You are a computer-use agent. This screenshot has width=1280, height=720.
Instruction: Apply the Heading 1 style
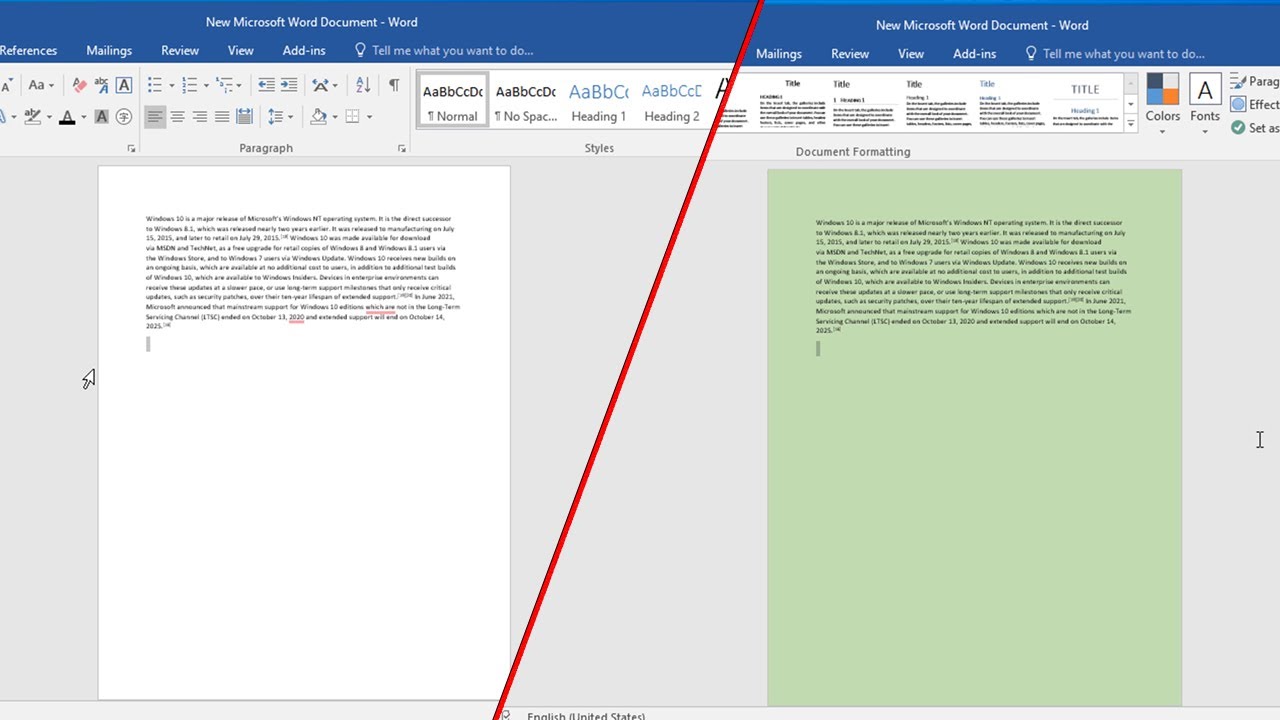pyautogui.click(x=598, y=100)
